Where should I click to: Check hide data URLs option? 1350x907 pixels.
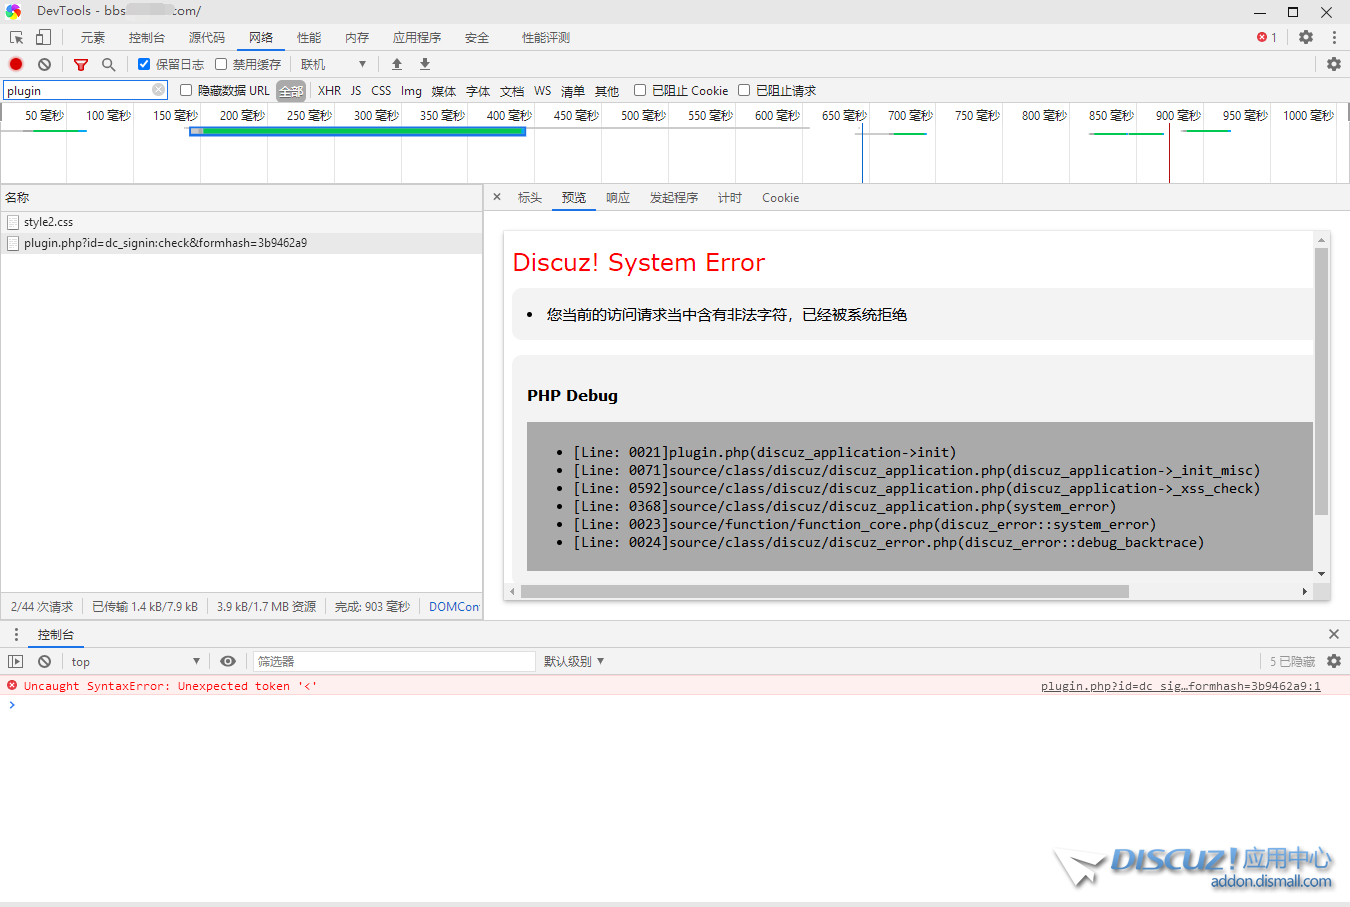(x=186, y=90)
